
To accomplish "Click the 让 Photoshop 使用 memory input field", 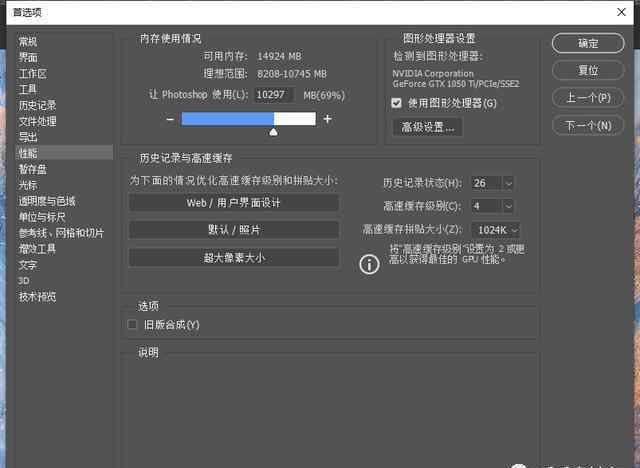I will (274, 95).
